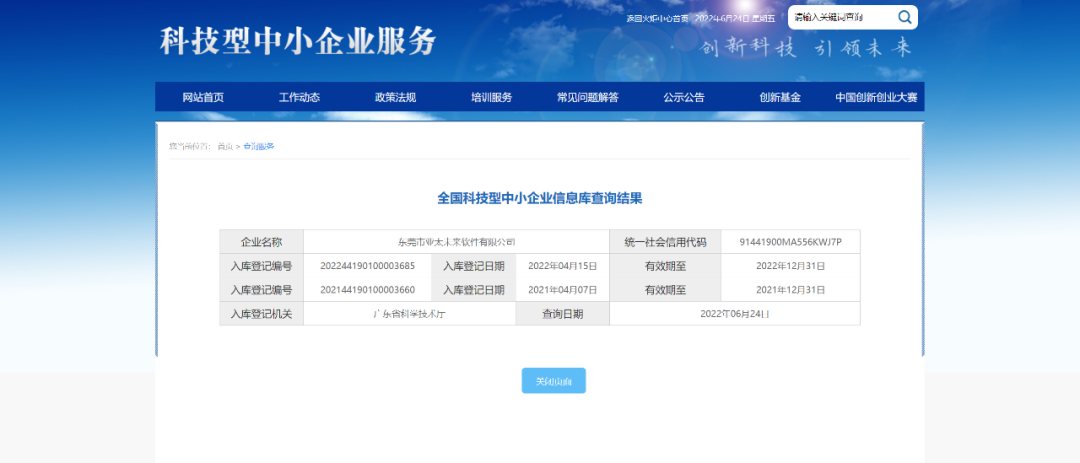Click the 科技型中小企业服务 site title
Image resolution: width=1080 pixels, height=463 pixels.
298,41
